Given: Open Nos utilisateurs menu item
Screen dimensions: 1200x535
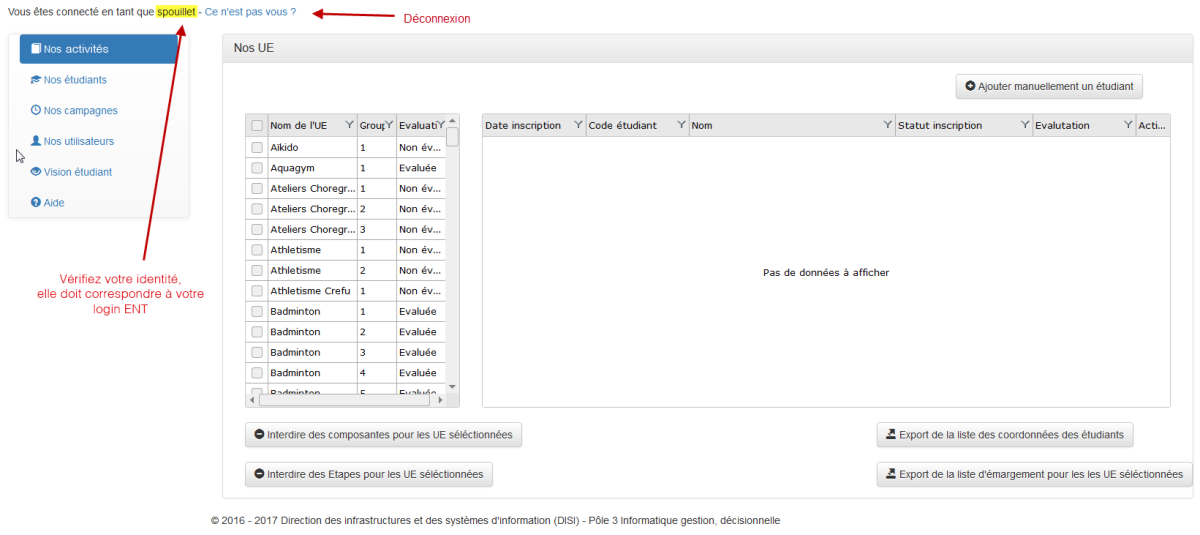Looking at the screenshot, I should (78, 142).
